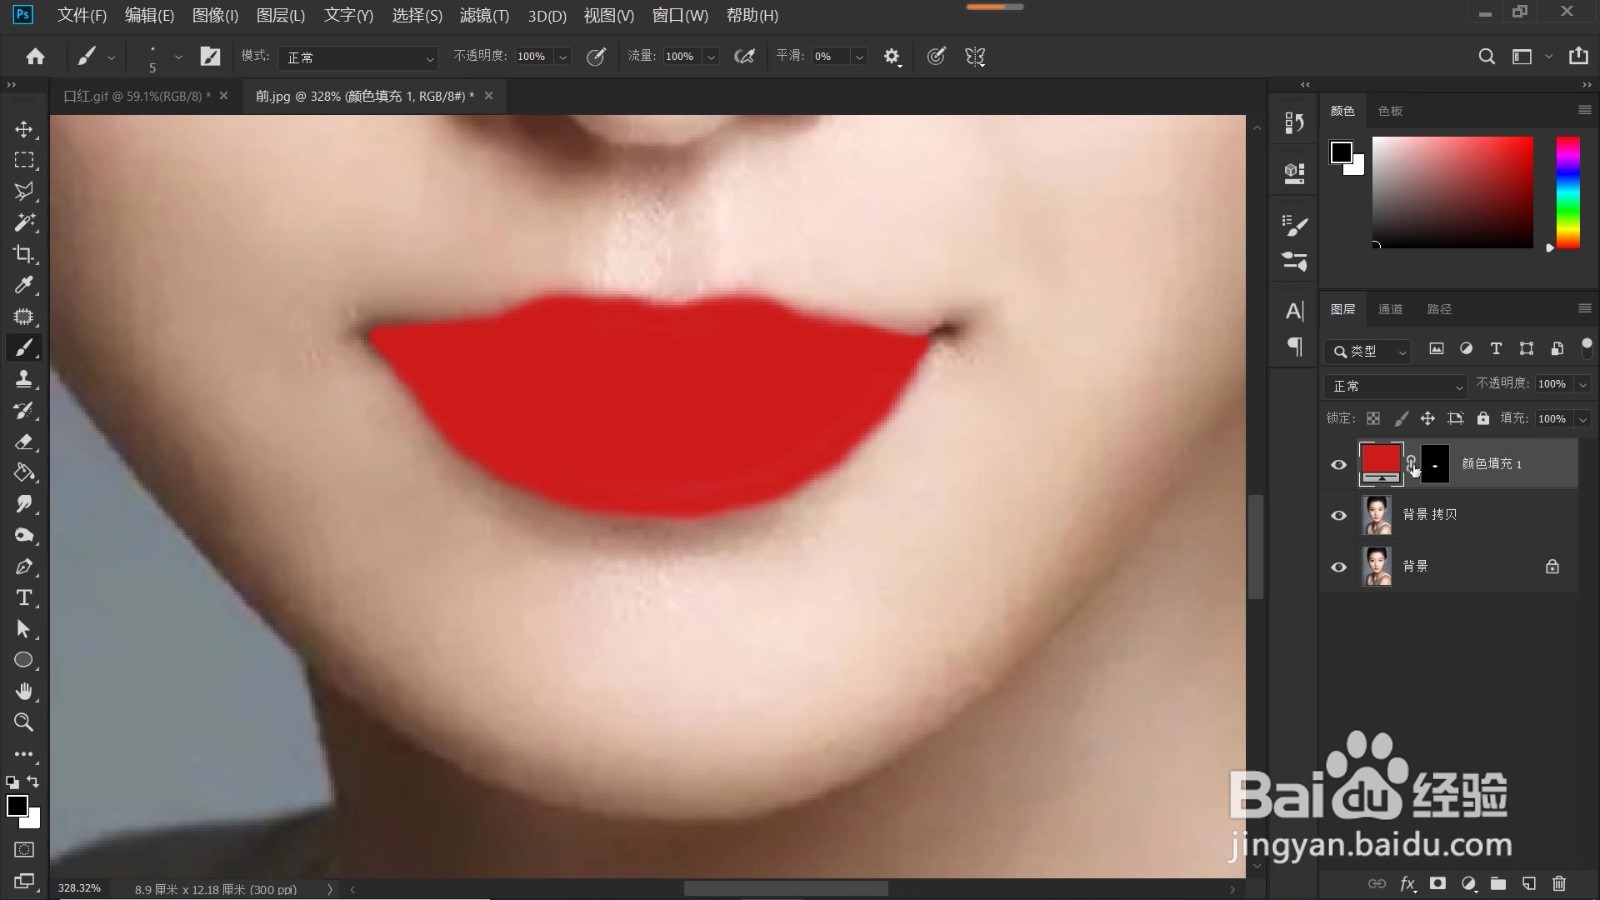Select the Eyedropper tool
The width and height of the screenshot is (1600, 900).
(24, 285)
